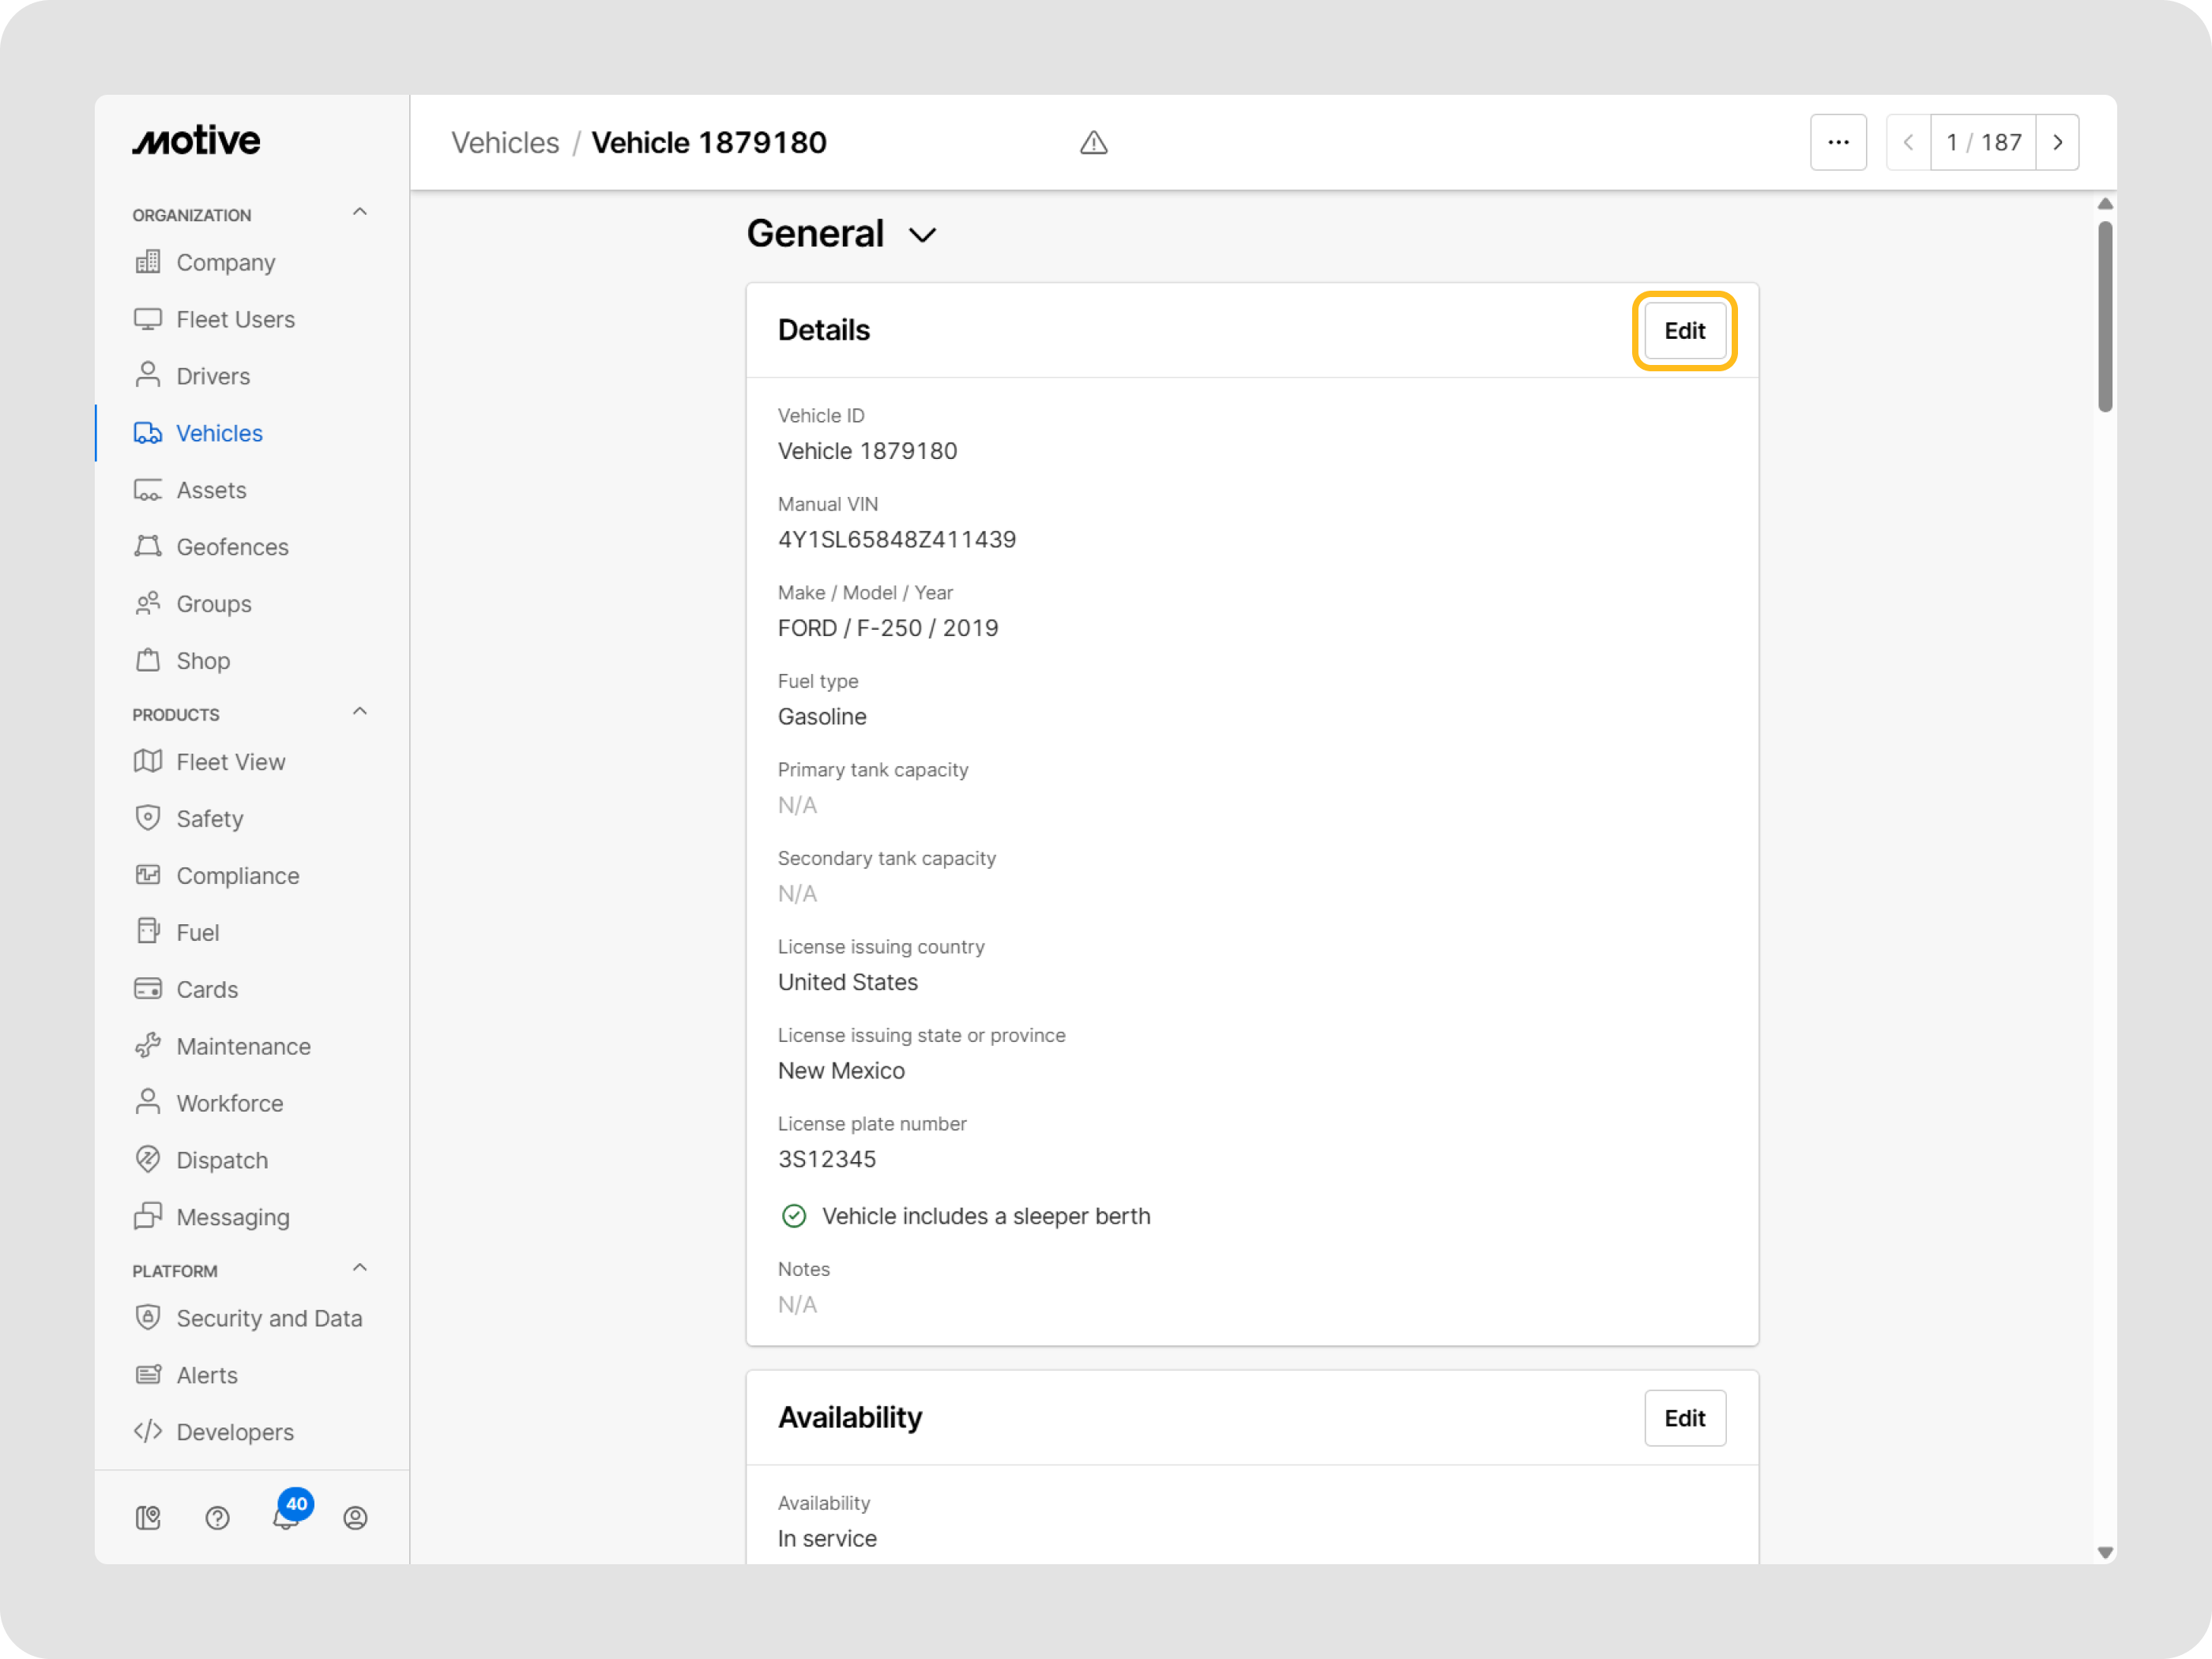Click Edit button in Availability card
The width and height of the screenshot is (2212, 1659).
point(1684,1418)
